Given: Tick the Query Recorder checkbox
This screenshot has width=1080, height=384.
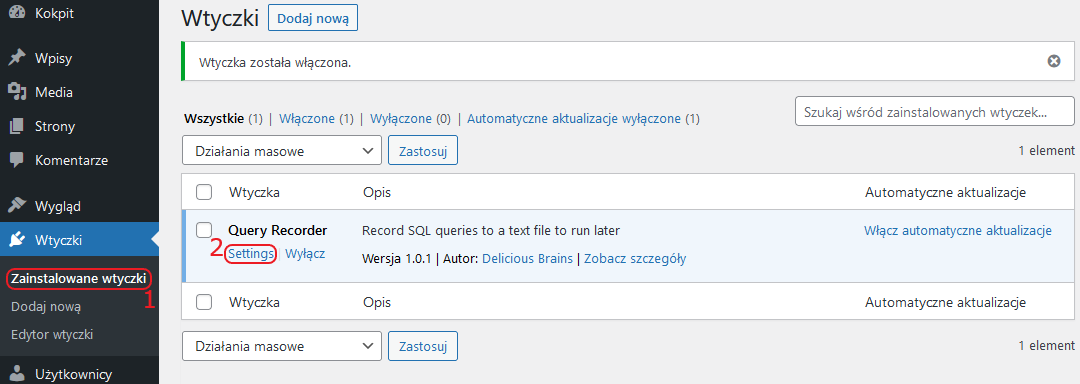Looking at the screenshot, I should (x=204, y=230).
